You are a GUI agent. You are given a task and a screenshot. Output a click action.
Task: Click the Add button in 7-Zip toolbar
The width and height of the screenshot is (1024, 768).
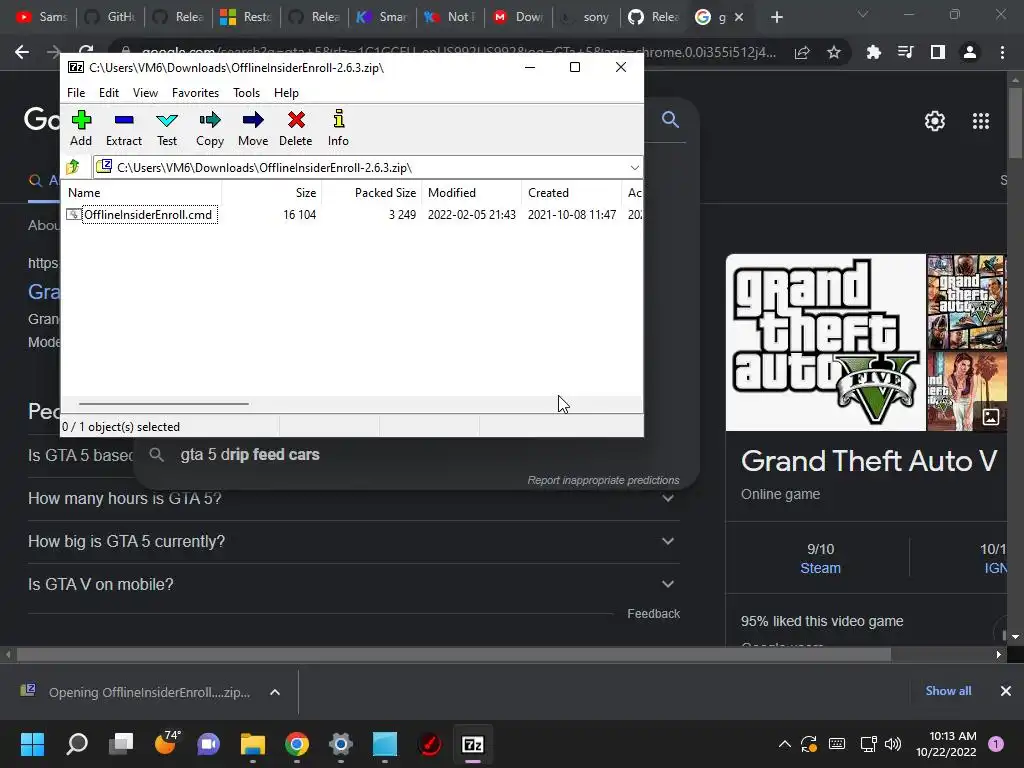coord(81,129)
